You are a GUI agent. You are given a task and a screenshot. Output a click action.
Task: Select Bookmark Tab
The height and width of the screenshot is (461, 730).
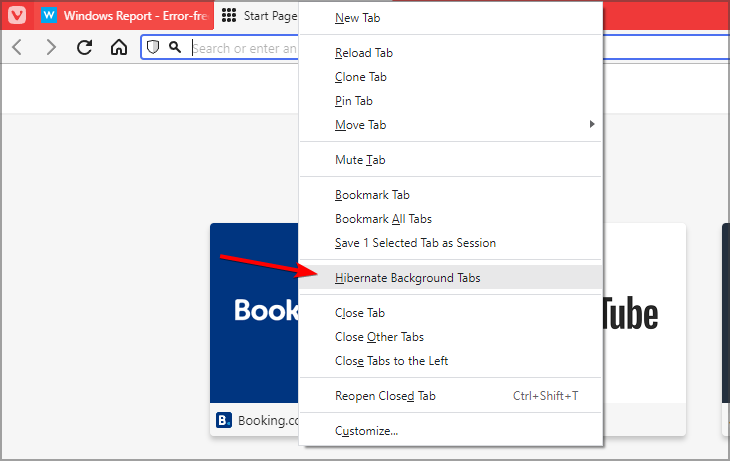[451, 195]
